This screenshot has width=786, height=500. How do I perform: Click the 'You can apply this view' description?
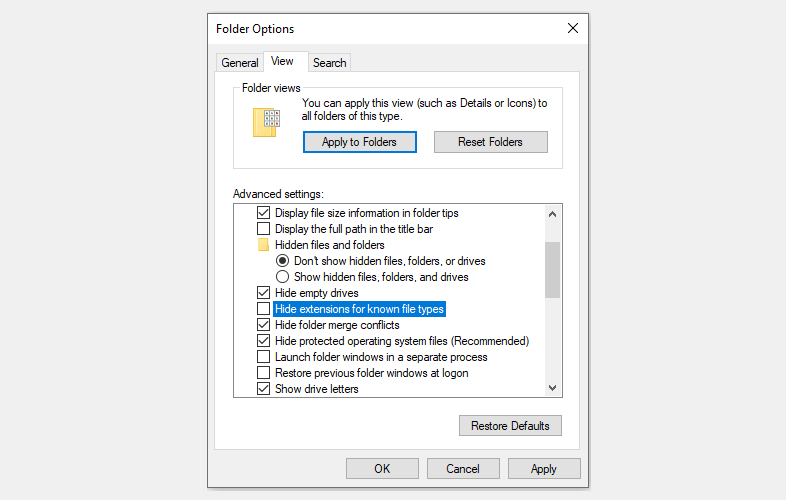pos(424,109)
